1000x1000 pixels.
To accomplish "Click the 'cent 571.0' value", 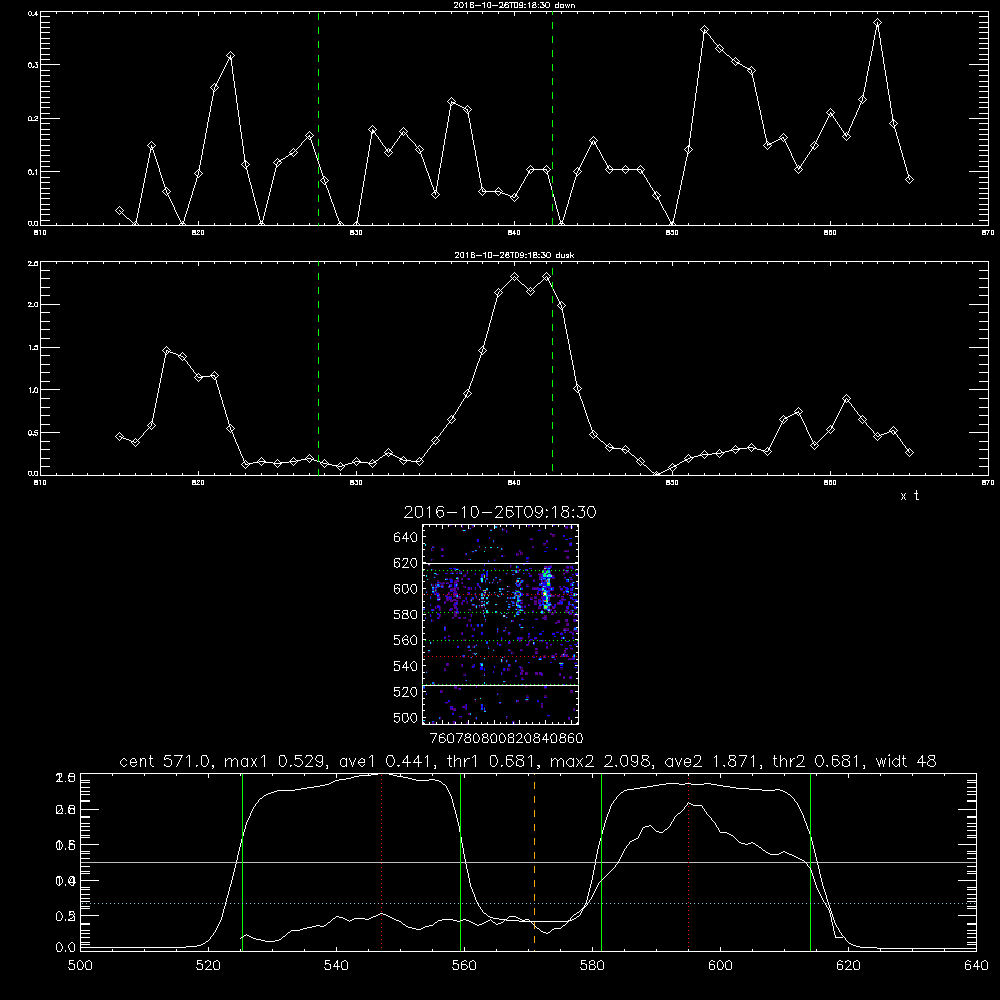I will 165,761.
